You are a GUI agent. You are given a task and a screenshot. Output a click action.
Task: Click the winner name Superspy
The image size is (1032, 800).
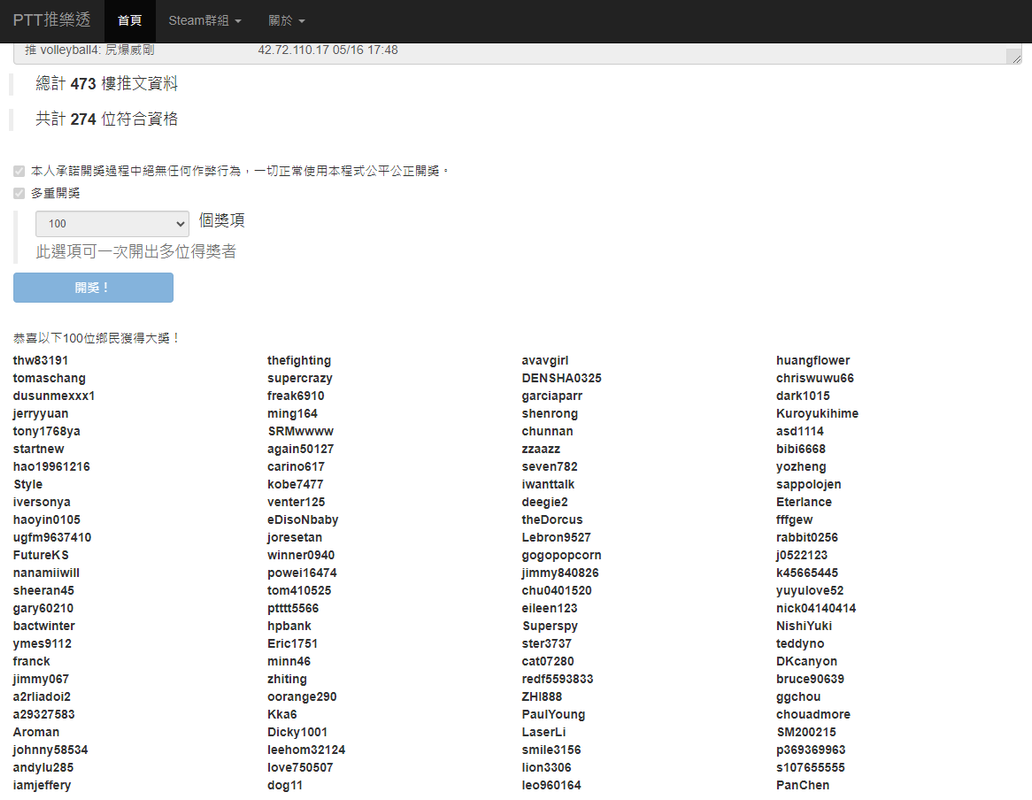coord(550,626)
